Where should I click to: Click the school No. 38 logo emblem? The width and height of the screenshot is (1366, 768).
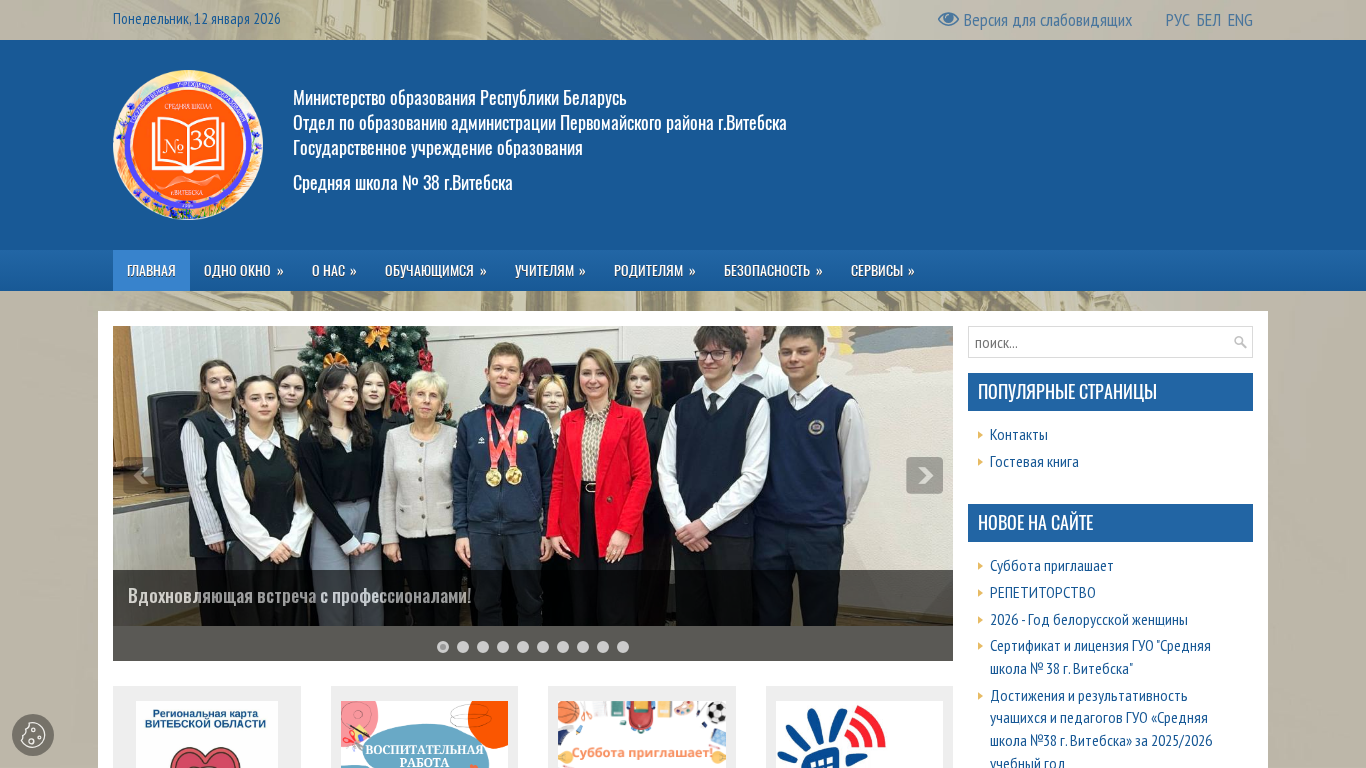[x=188, y=145]
